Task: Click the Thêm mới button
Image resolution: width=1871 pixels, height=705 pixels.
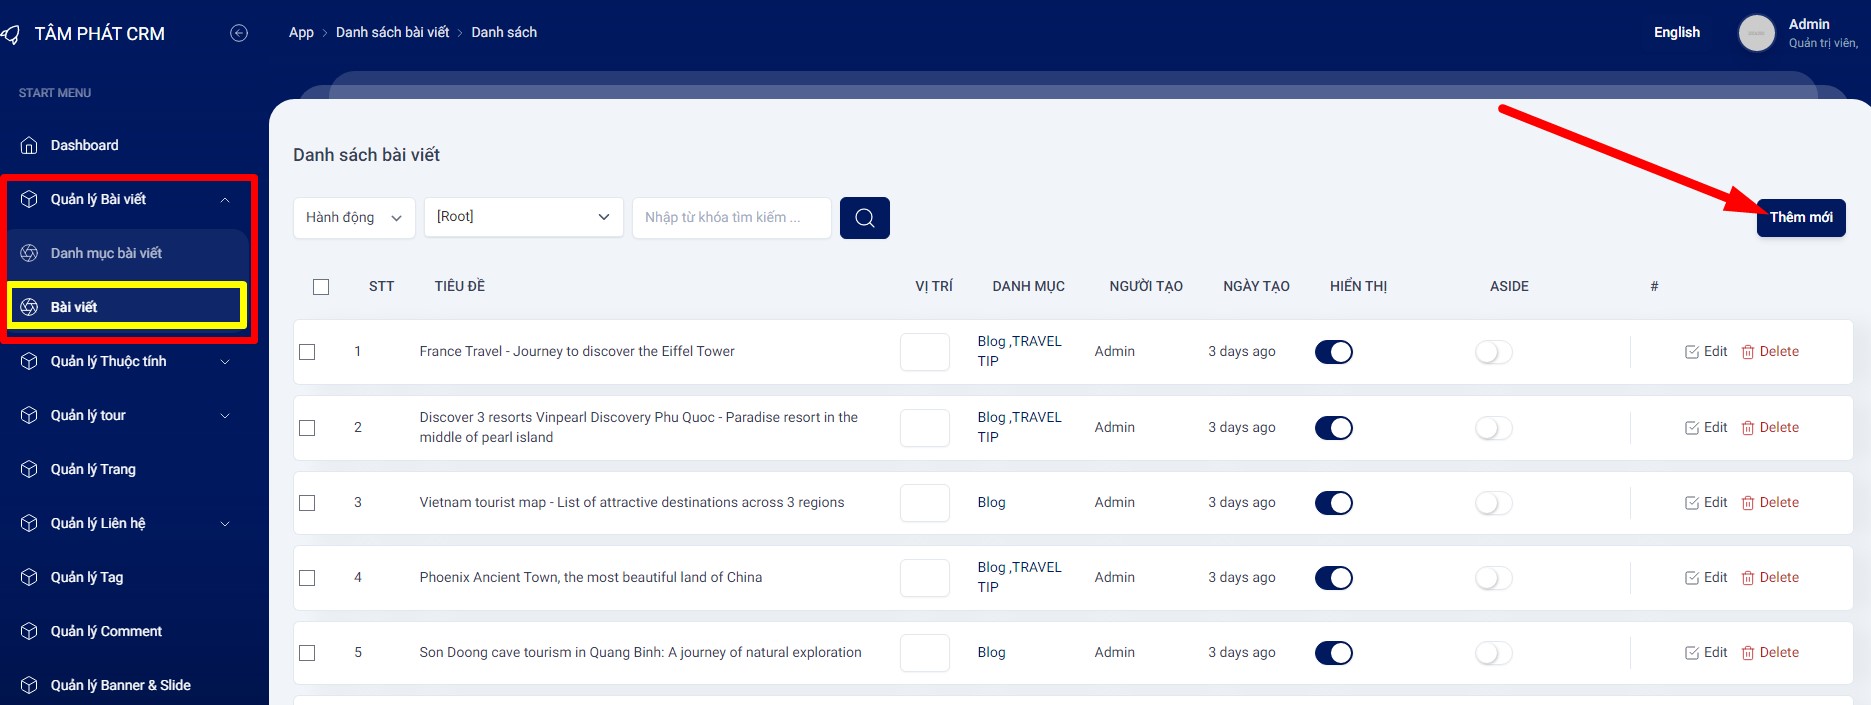Action: coord(1800,217)
